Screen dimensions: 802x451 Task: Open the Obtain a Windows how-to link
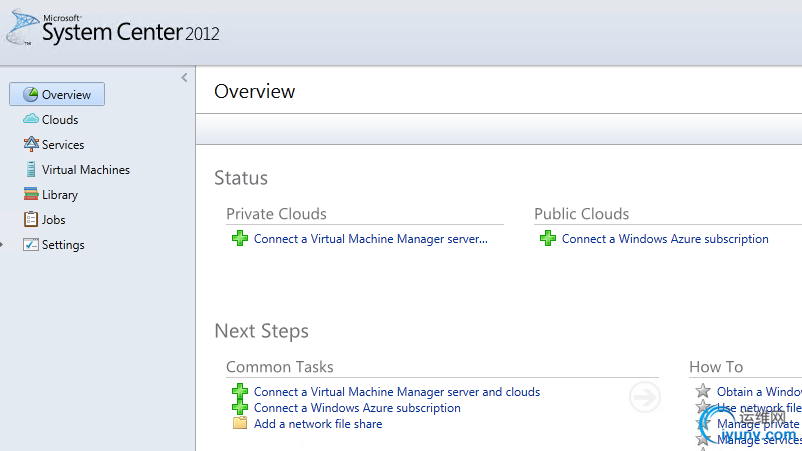point(759,392)
